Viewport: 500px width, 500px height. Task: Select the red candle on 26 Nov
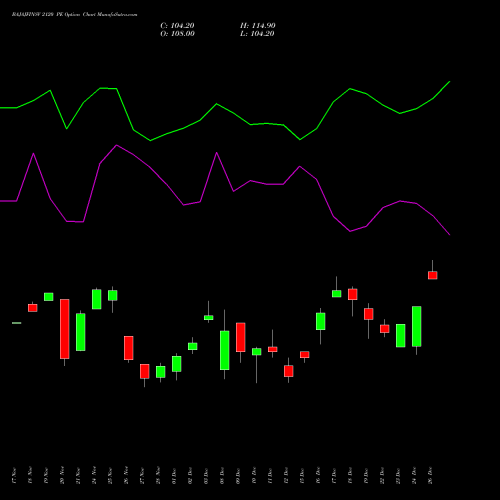(x=129, y=348)
